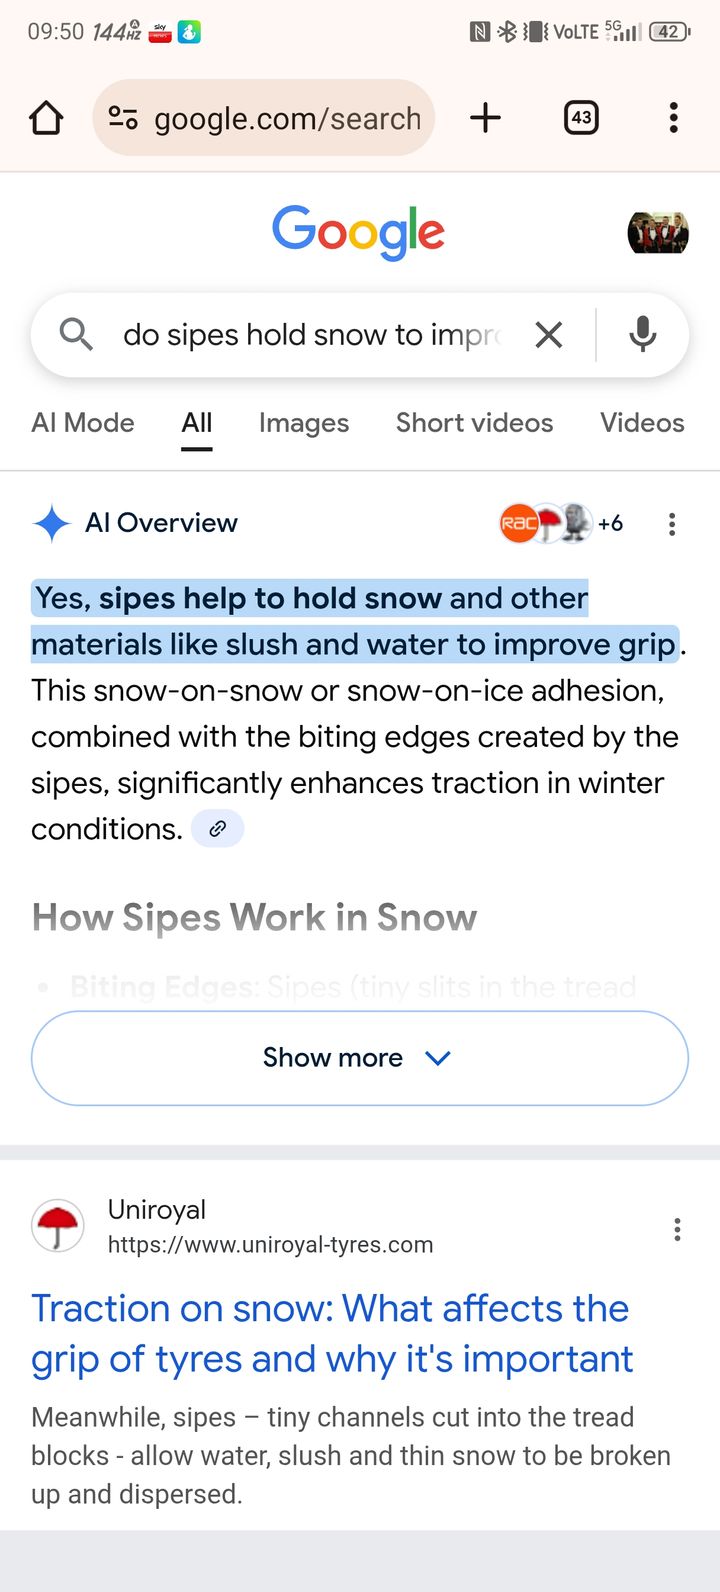View site information icon in address bar
720x1592 pixels.
(x=123, y=118)
